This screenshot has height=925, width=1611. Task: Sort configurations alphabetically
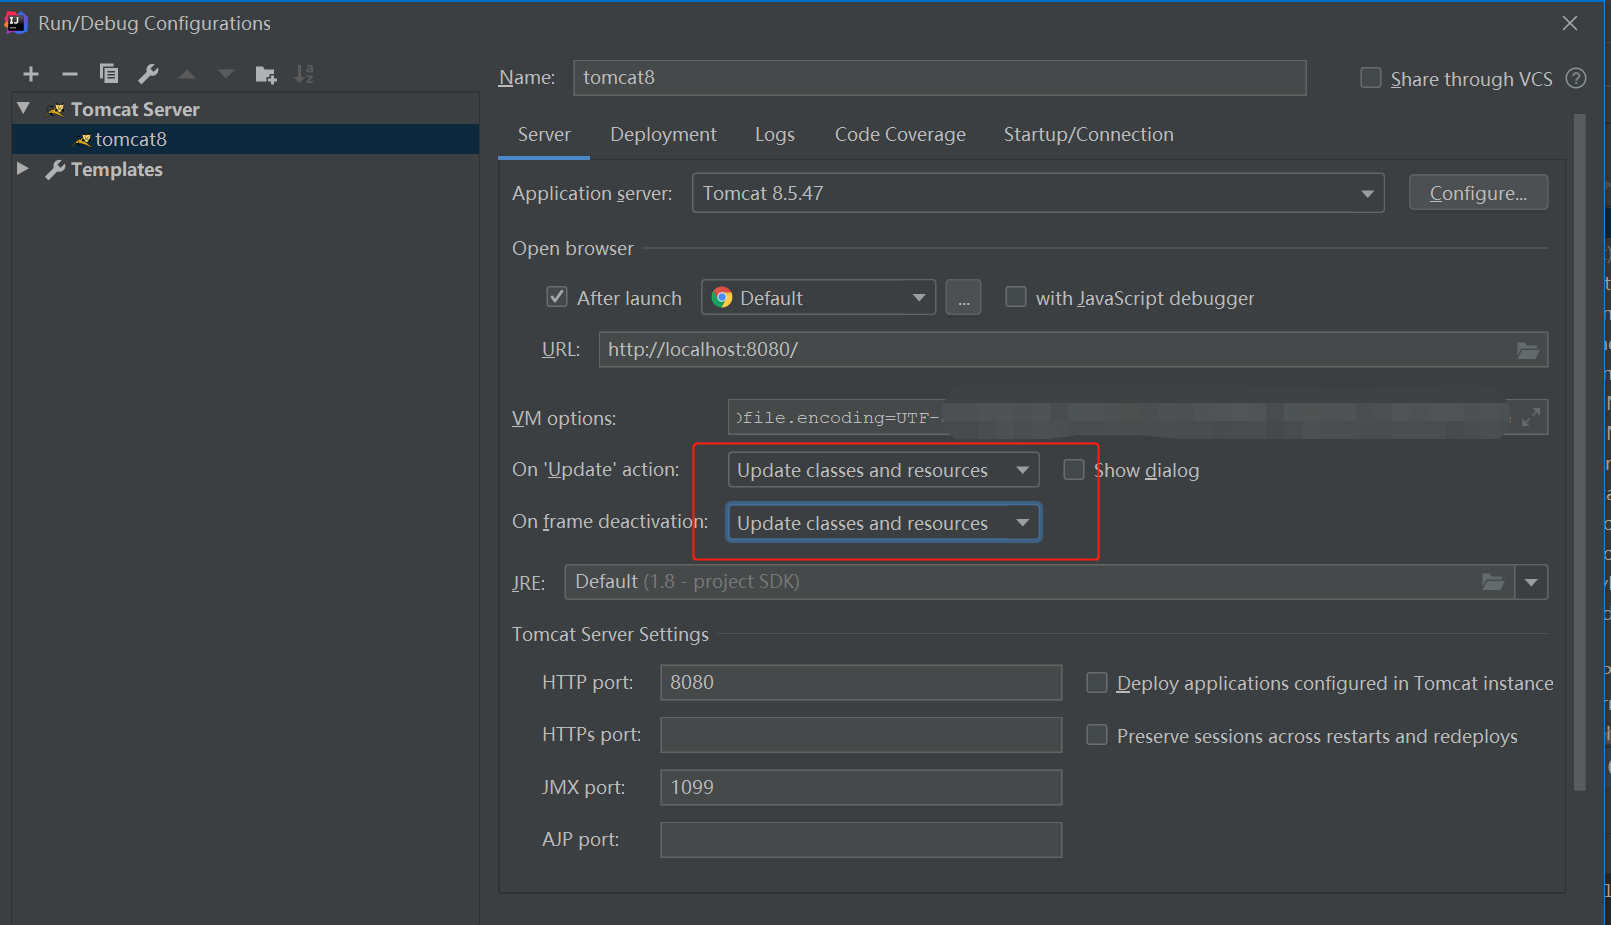click(x=304, y=74)
